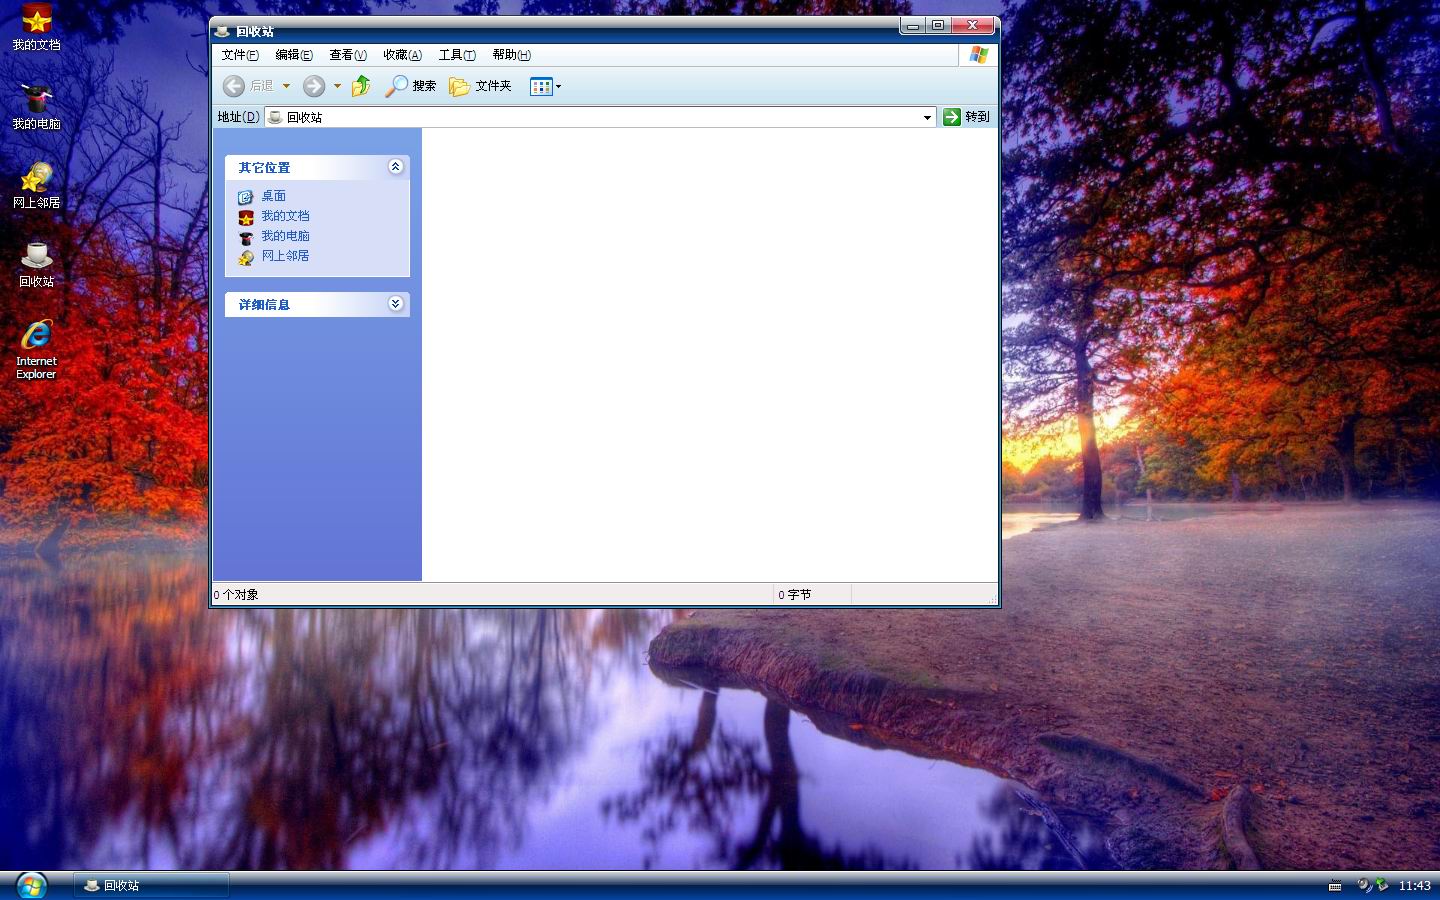Select the 回收站 desktop icon
Screen dimensions: 1440x900
tap(36, 264)
